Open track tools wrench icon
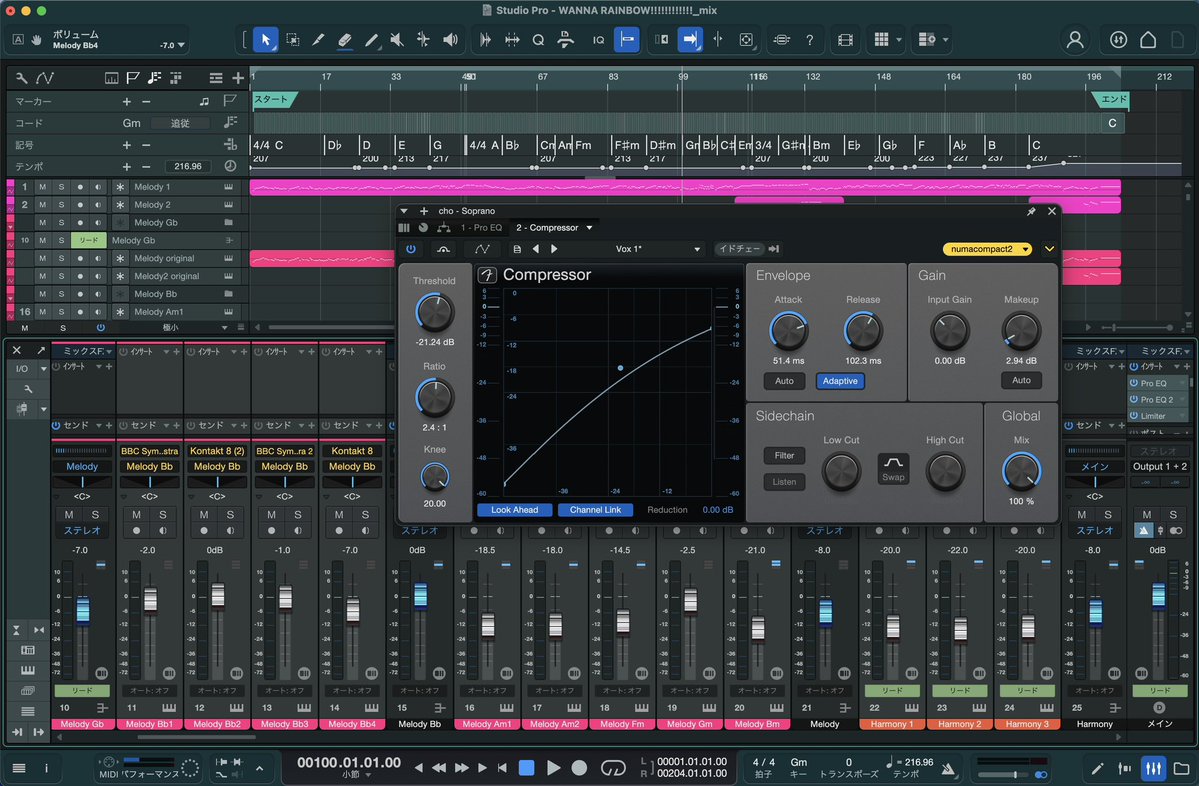This screenshot has width=1199, height=786. pyautogui.click(x=21, y=78)
